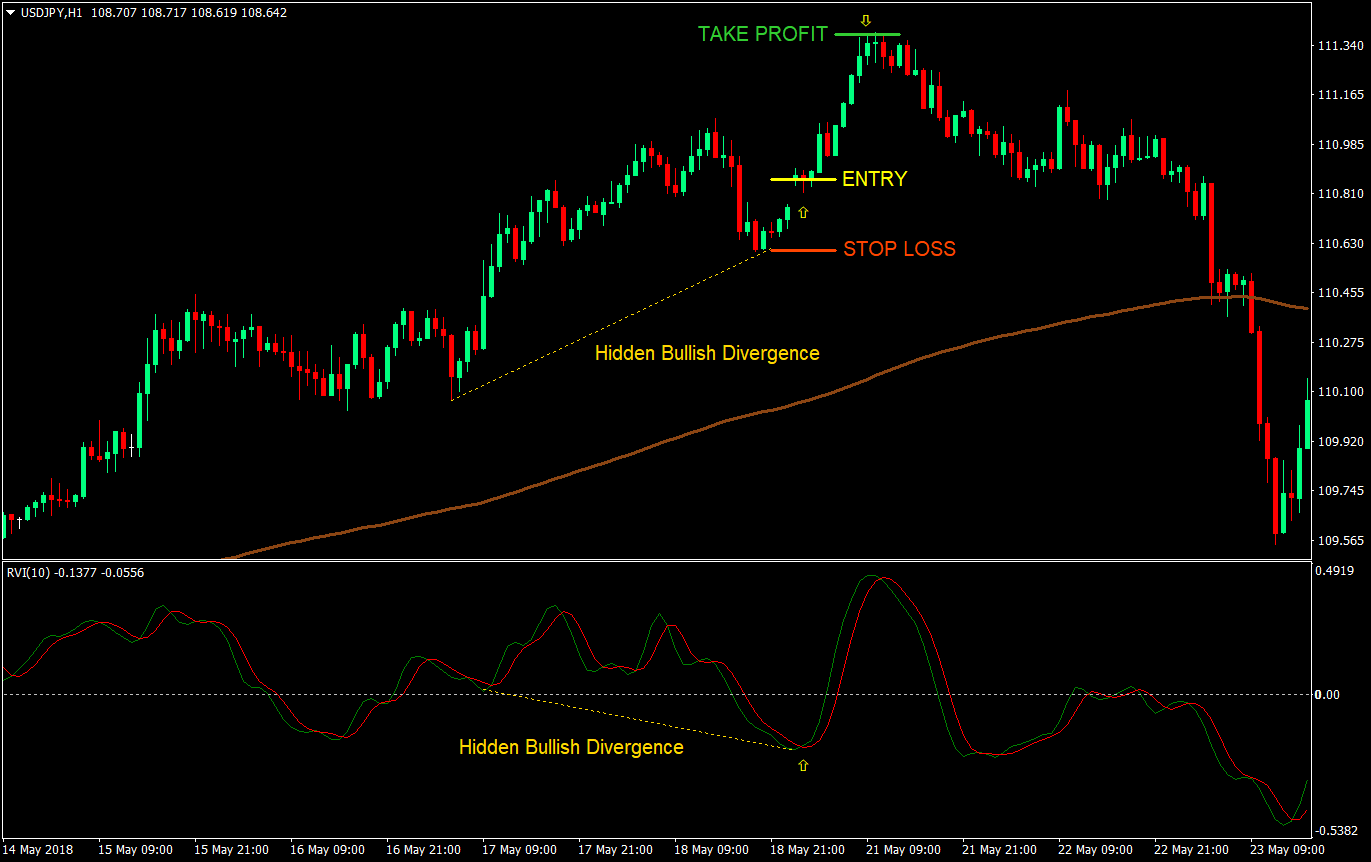Click the STOP LOSS text label
The image size is (1371, 862).
[x=898, y=248]
